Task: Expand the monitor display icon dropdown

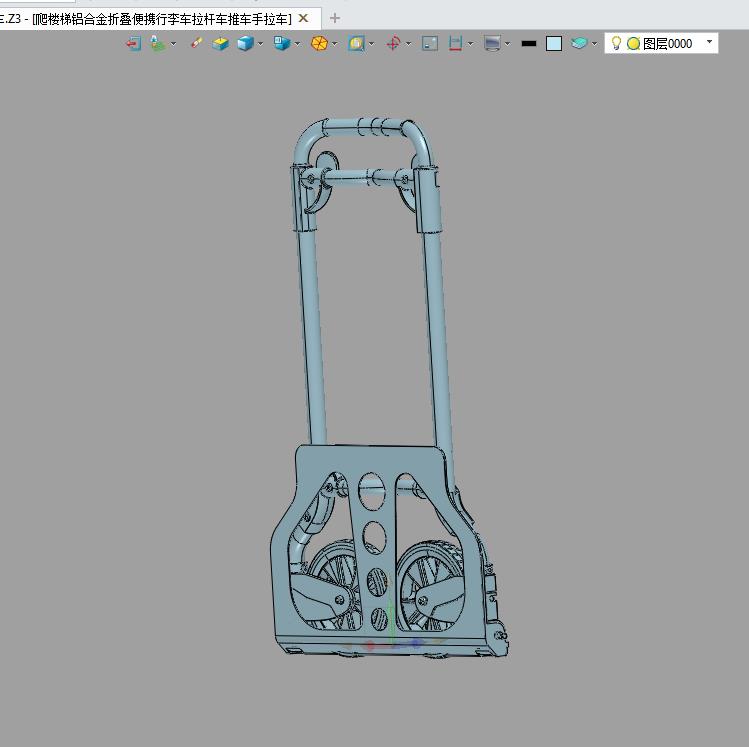Action: [507, 44]
